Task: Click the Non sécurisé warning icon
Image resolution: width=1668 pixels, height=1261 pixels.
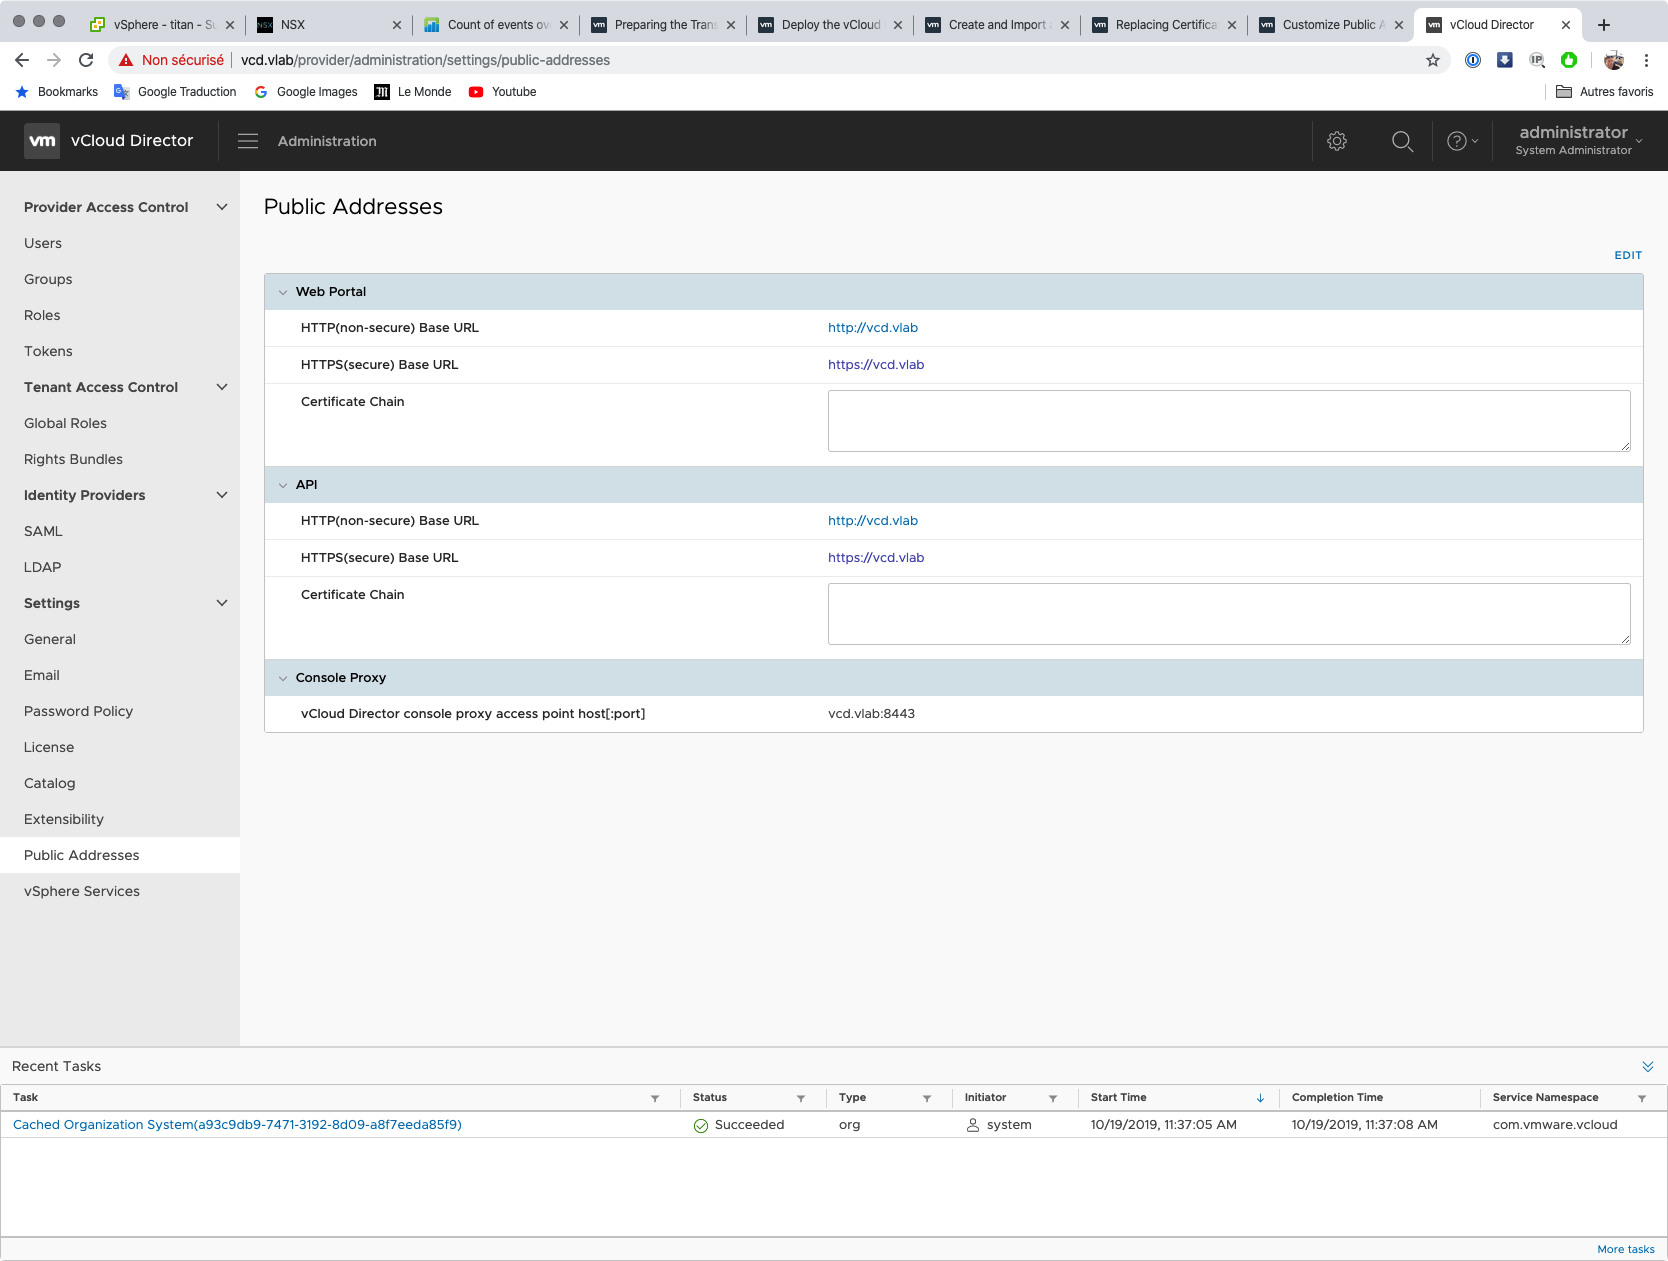Action: coord(126,60)
